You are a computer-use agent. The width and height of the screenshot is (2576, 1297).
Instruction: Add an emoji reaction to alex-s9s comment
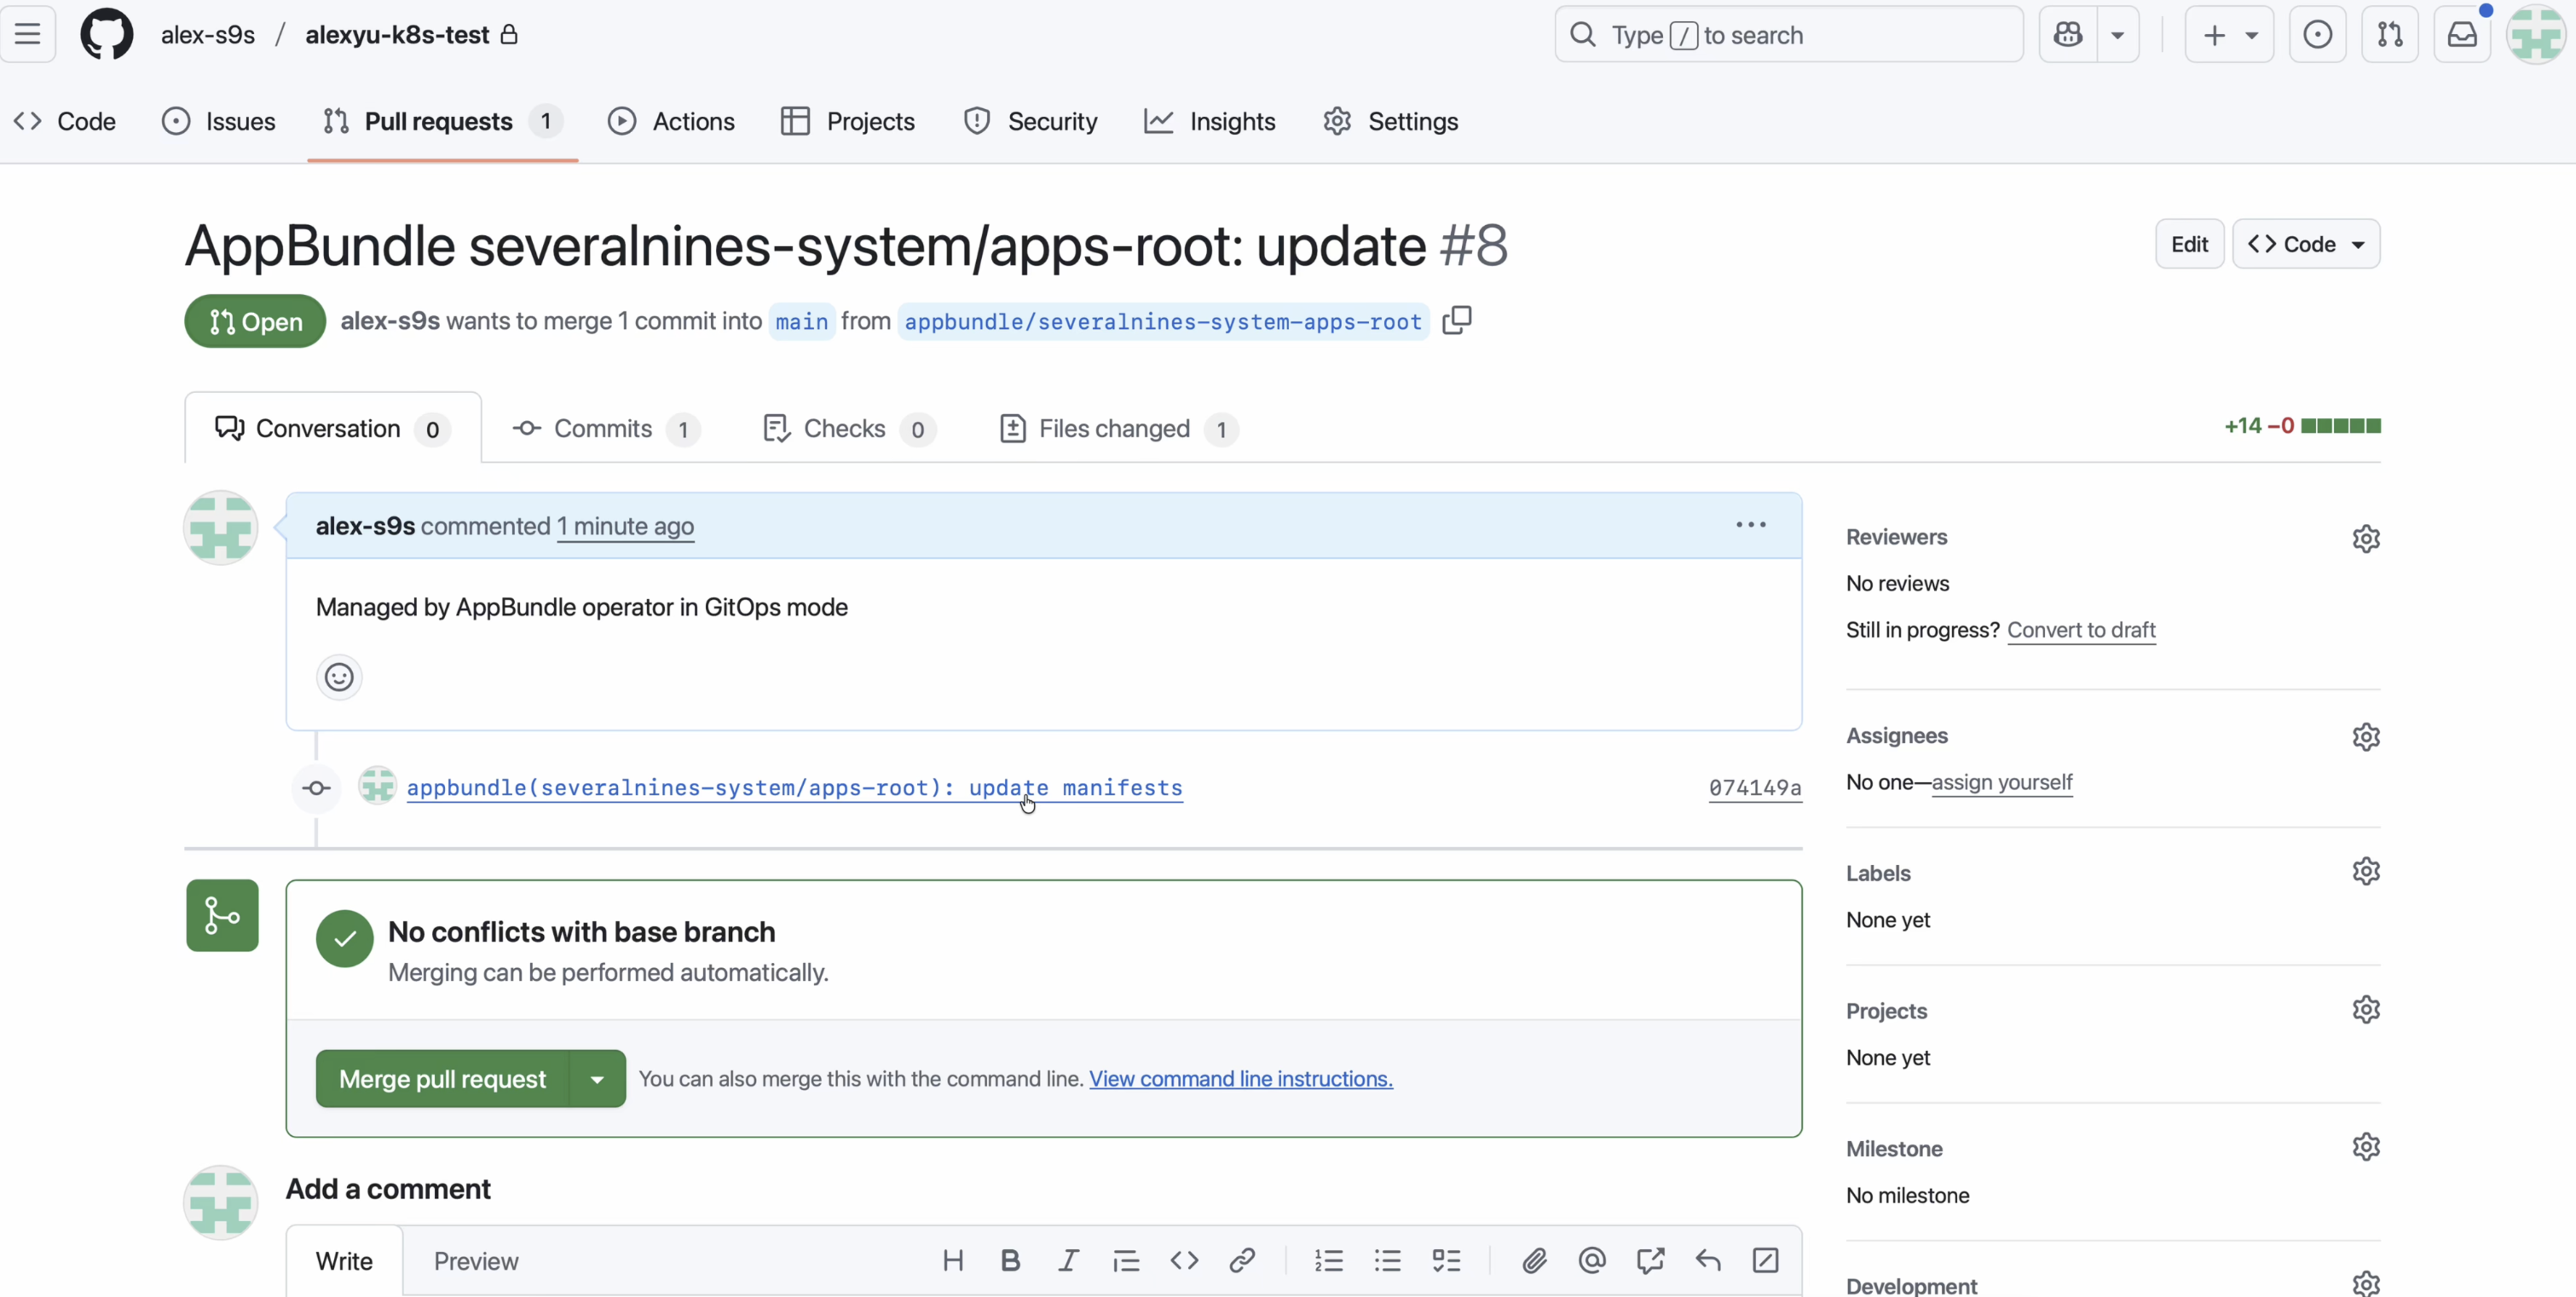click(338, 676)
